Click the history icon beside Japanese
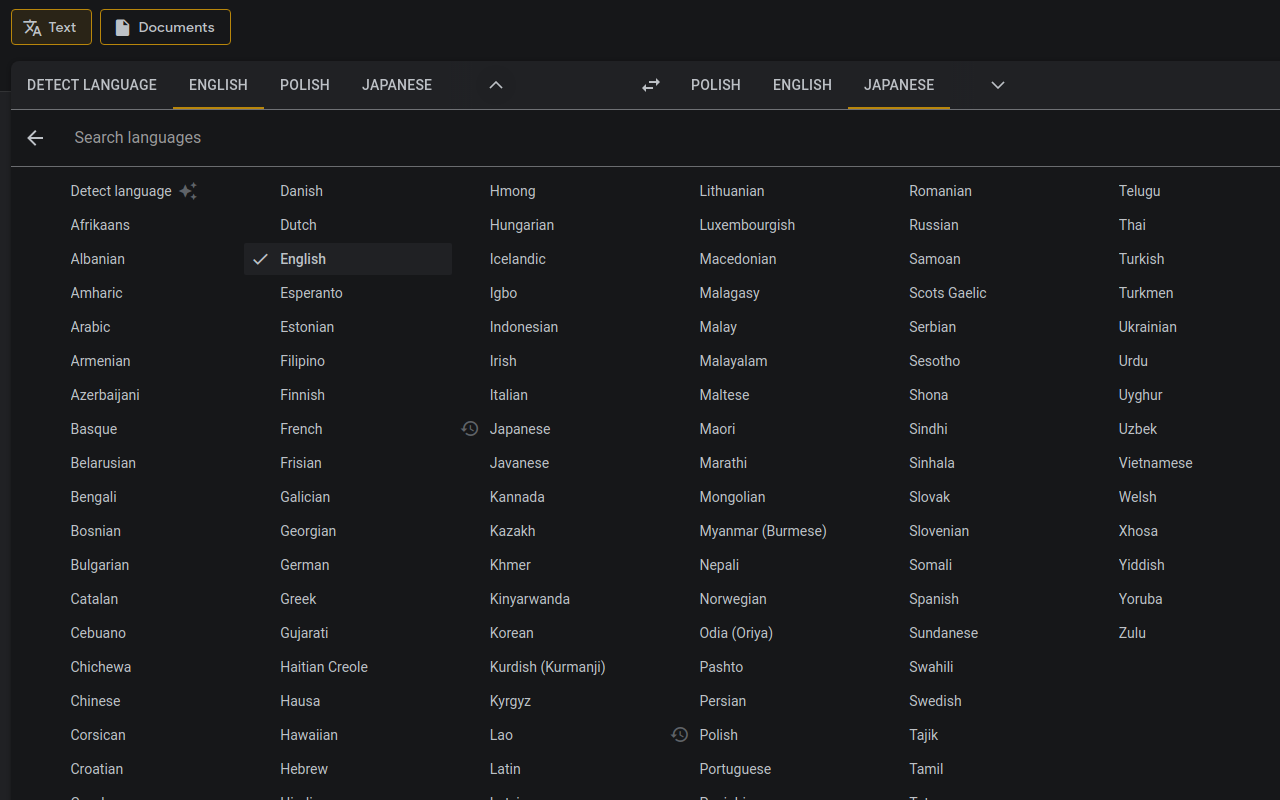1280x800 pixels. (x=470, y=429)
